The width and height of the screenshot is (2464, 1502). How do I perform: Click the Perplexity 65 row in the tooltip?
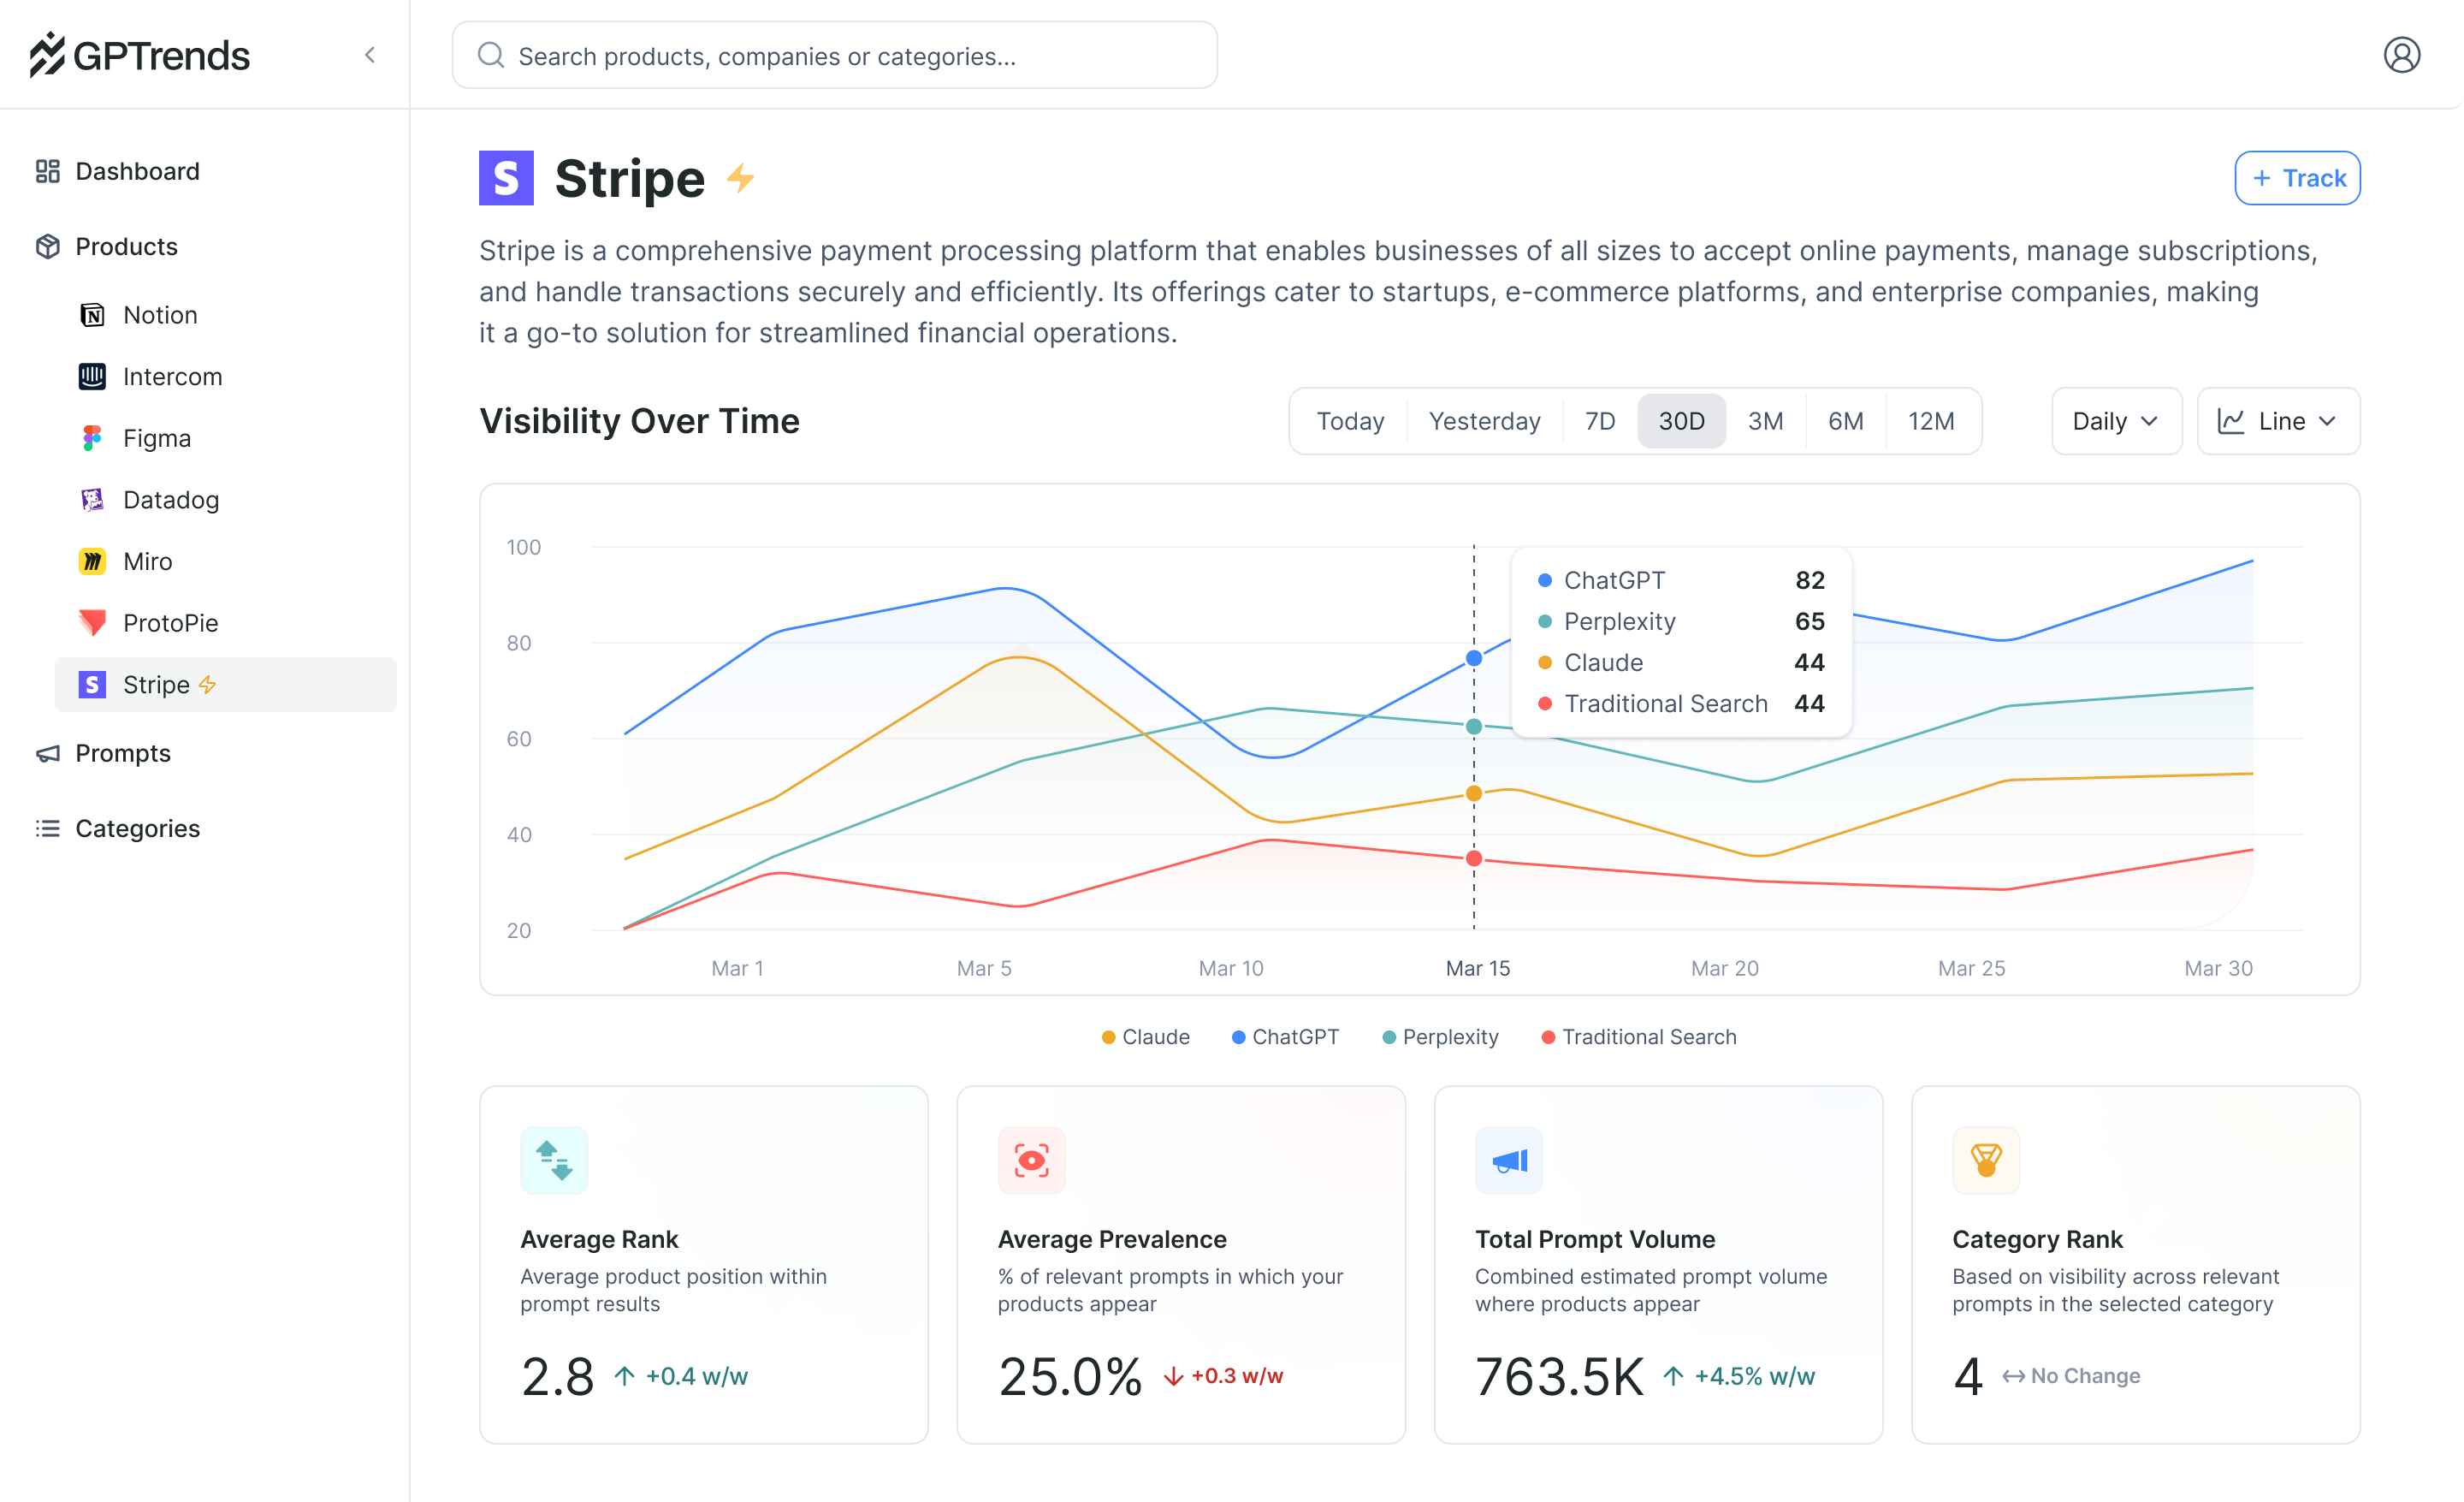pos(1681,621)
